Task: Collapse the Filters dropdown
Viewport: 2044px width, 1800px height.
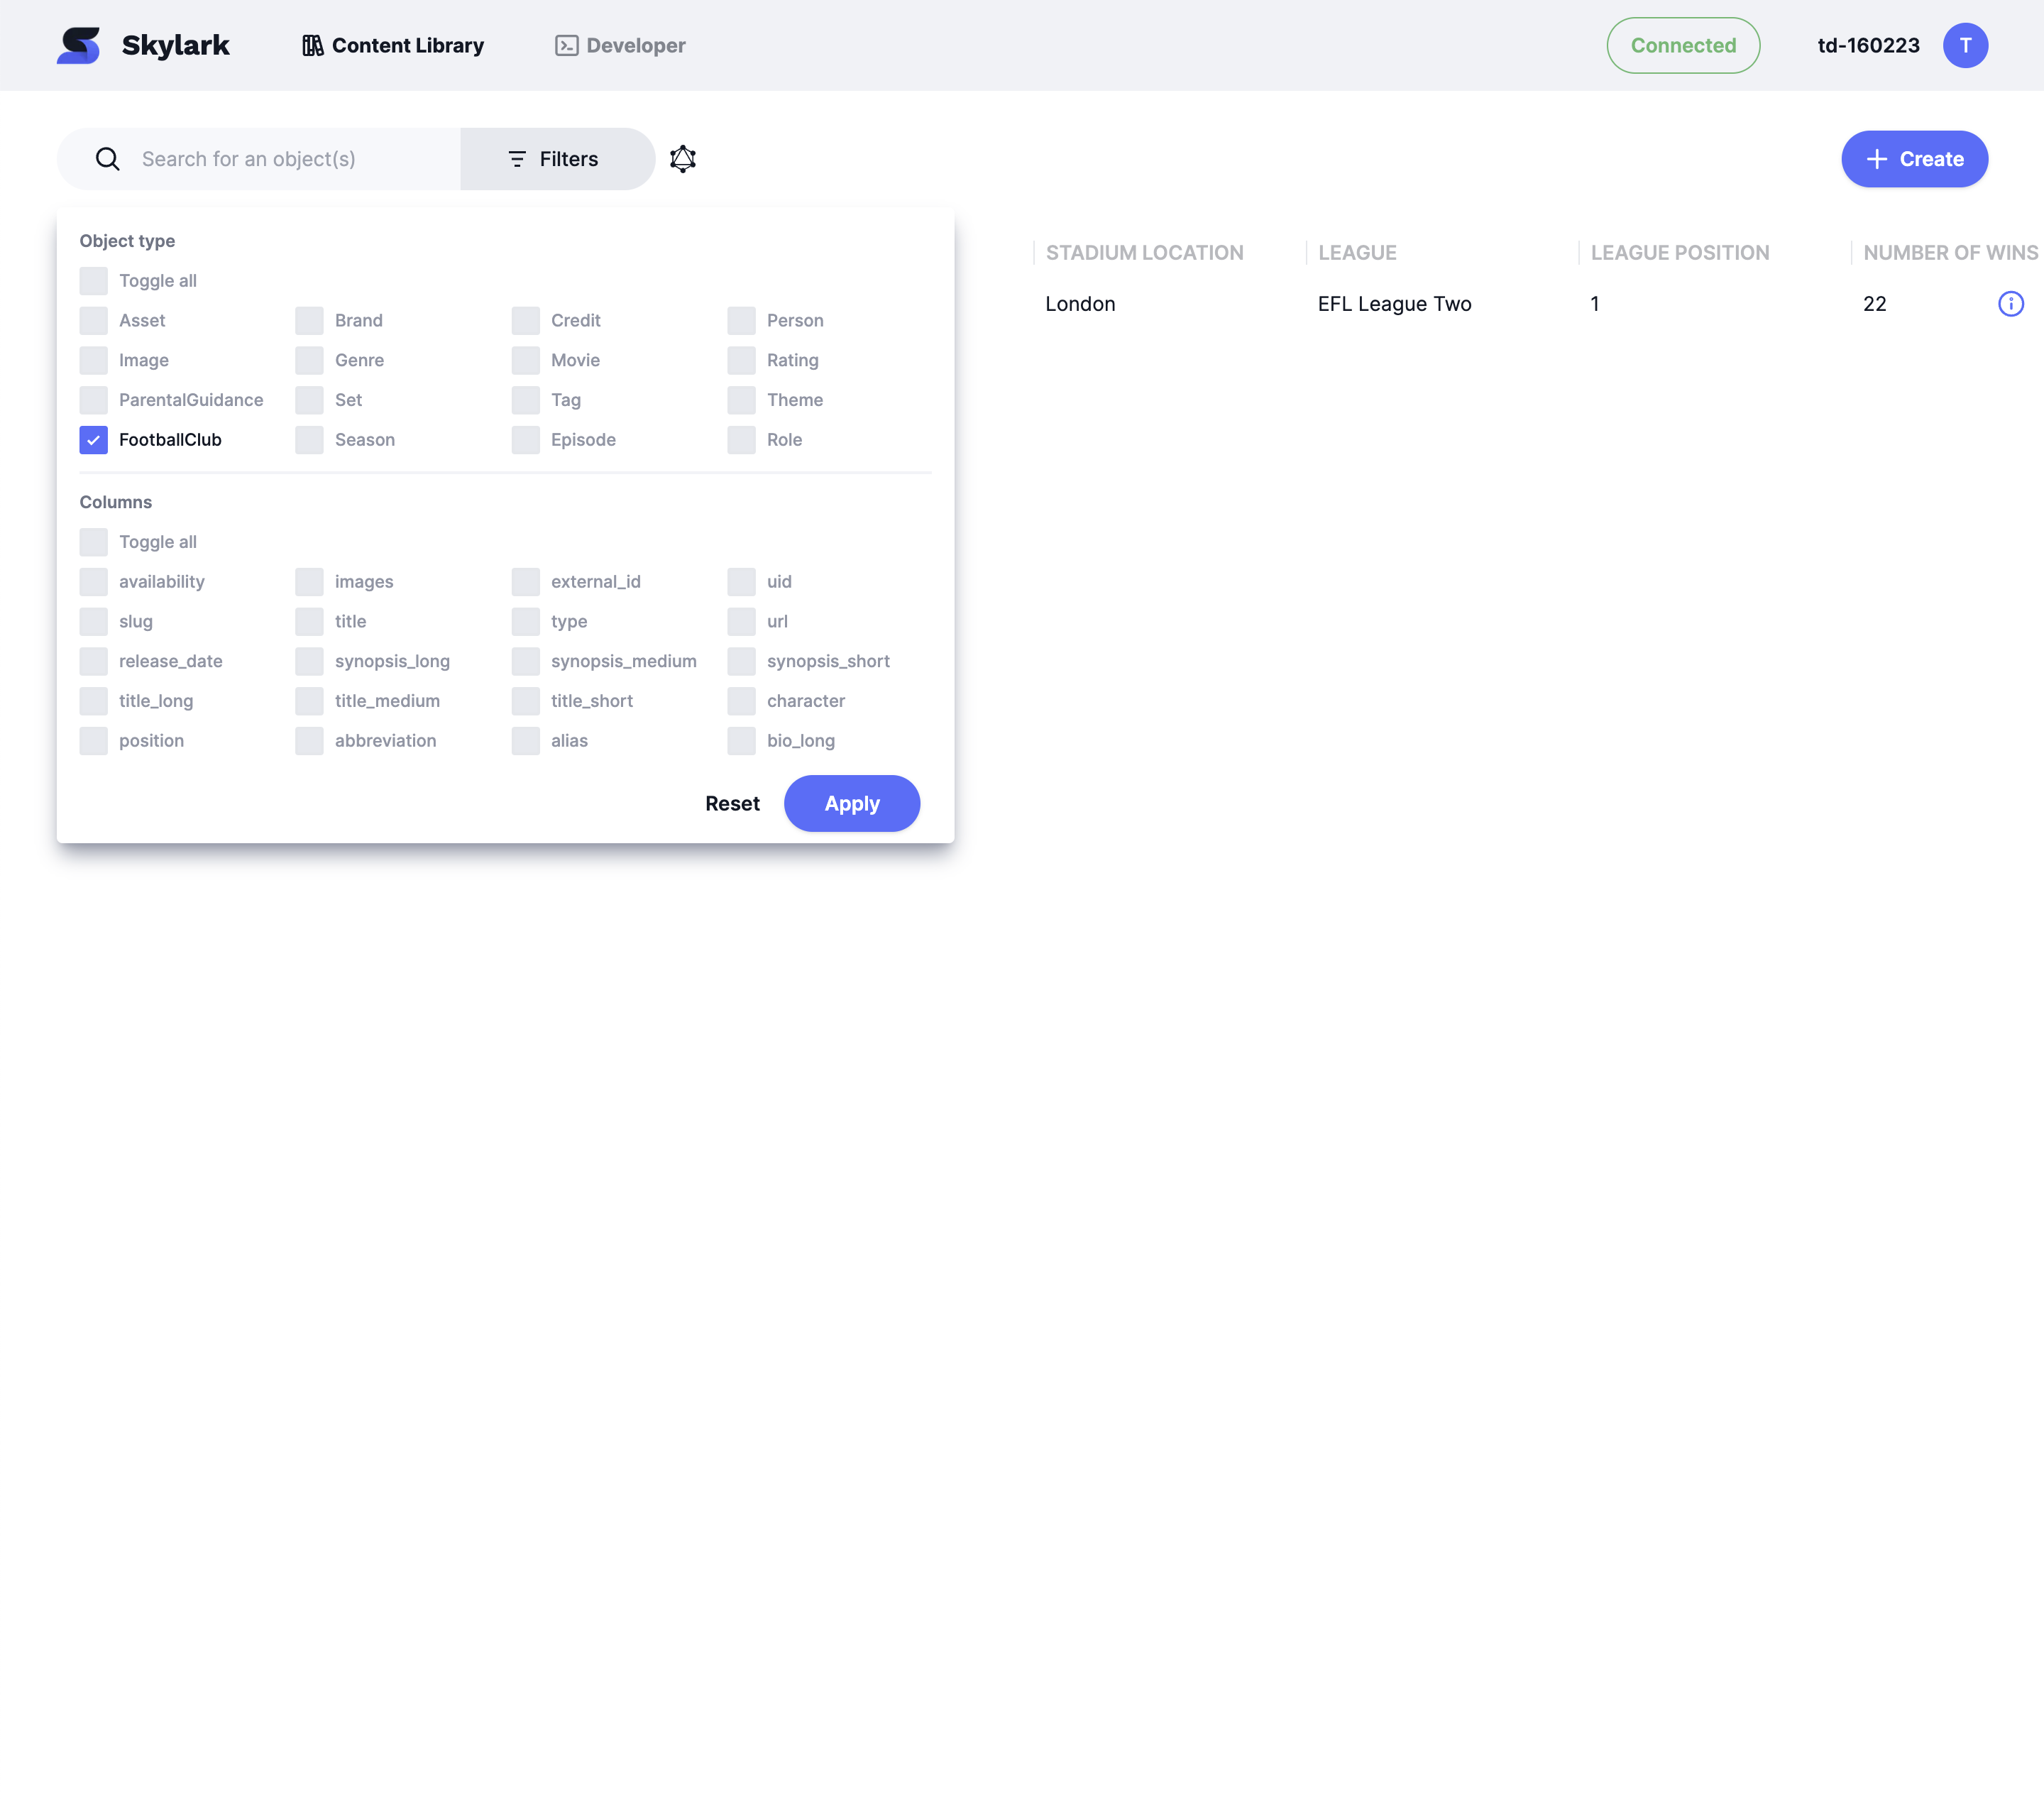Action: pos(555,159)
